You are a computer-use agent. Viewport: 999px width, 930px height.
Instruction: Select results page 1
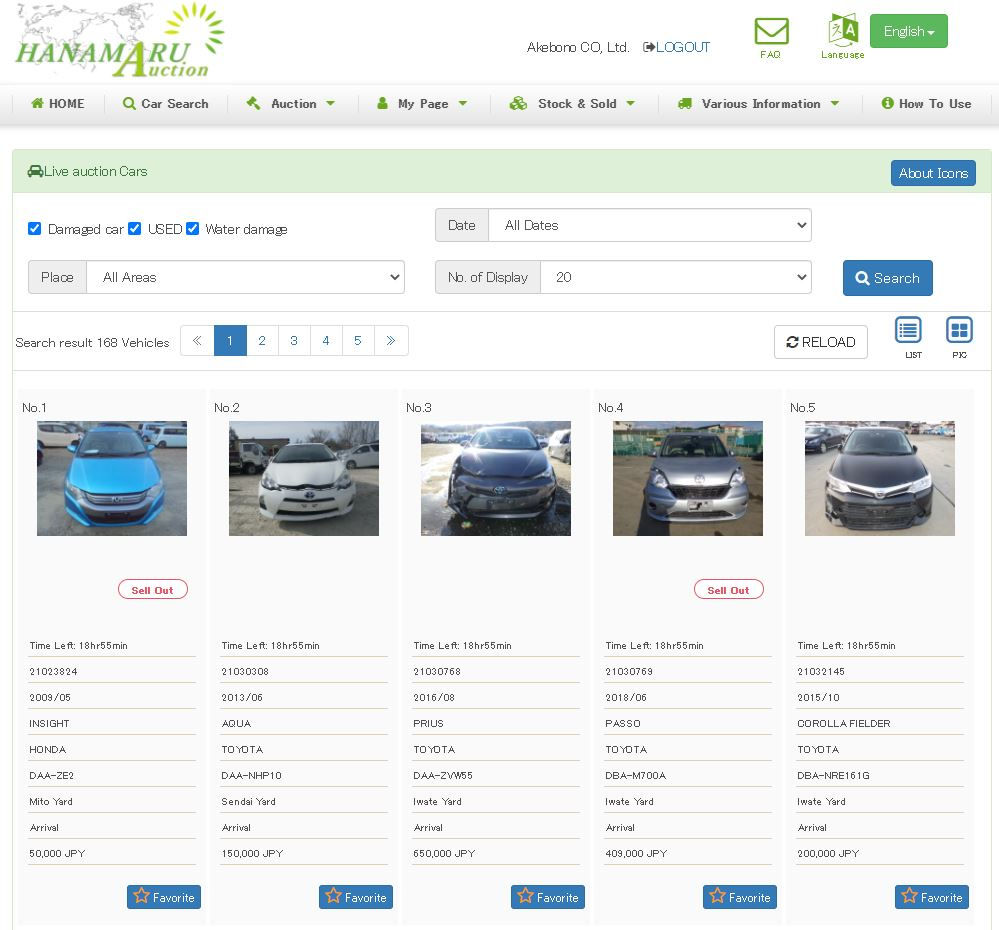pos(230,341)
